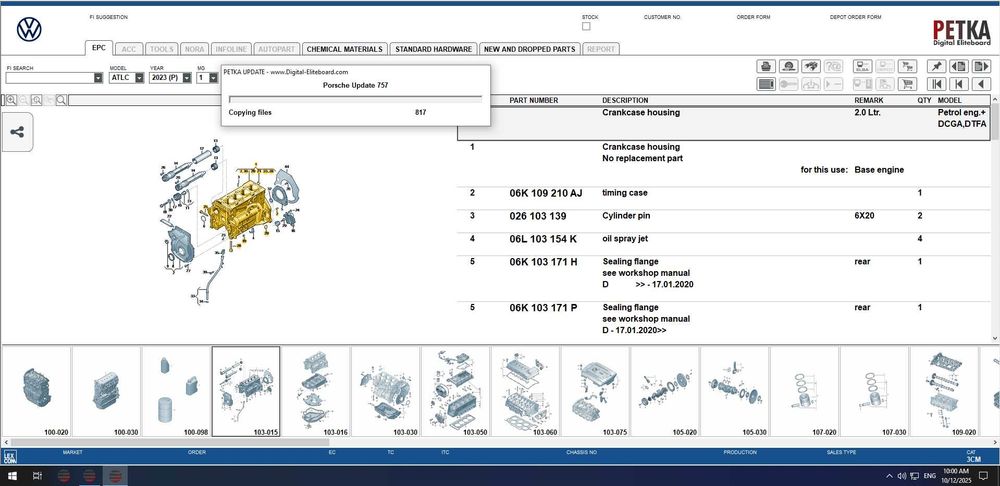This screenshot has width=1000, height=486.
Task: Open thumbnail 103-016
Action: pyautogui.click(x=316, y=392)
